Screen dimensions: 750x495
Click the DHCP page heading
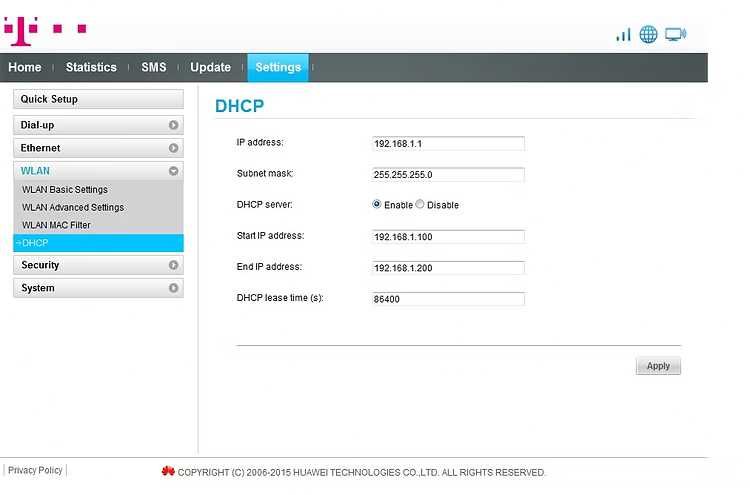pos(240,106)
